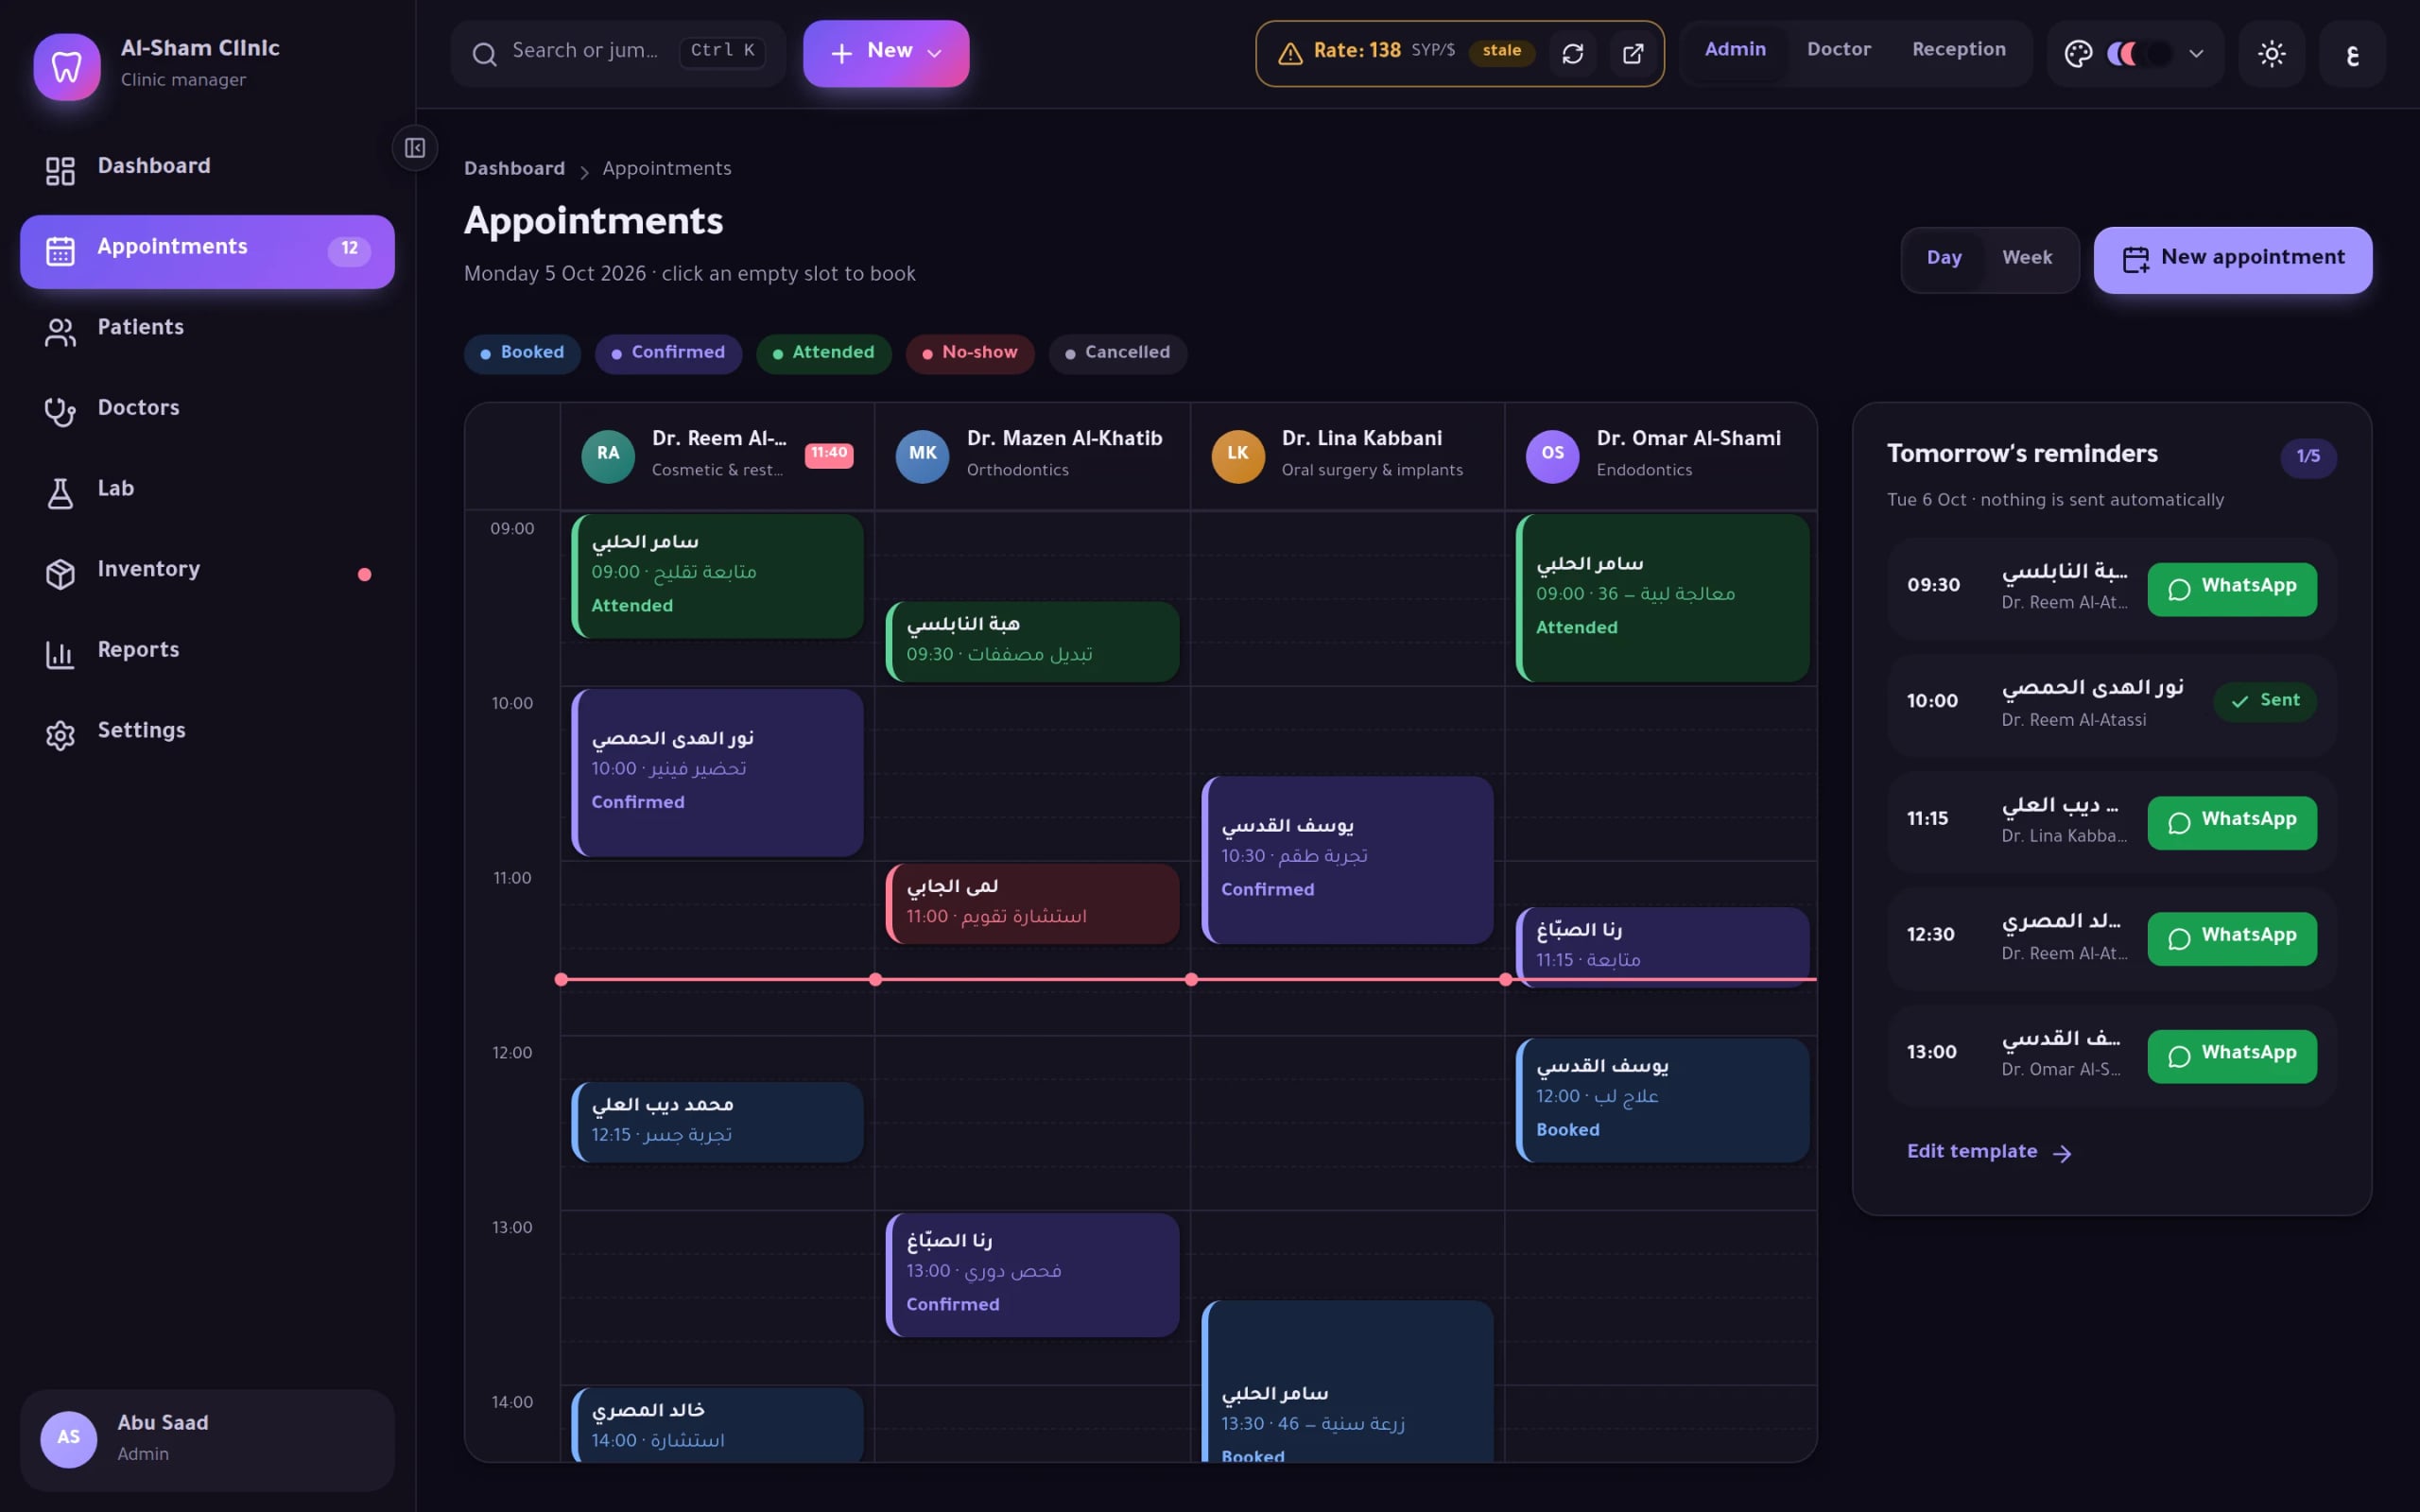Expand the New dropdown button
The image size is (2420, 1512).
click(x=886, y=53)
